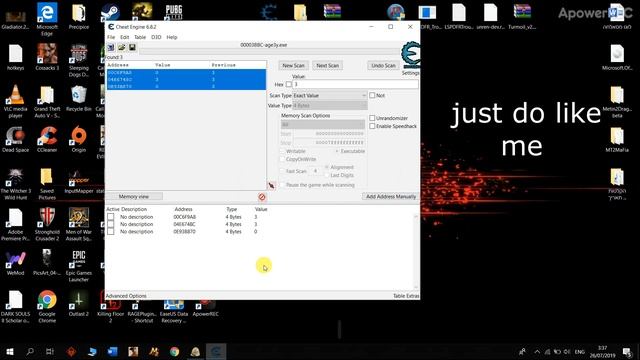Enable the Unrandomizer checkbox
This screenshot has height=360, width=640.
[x=372, y=118]
